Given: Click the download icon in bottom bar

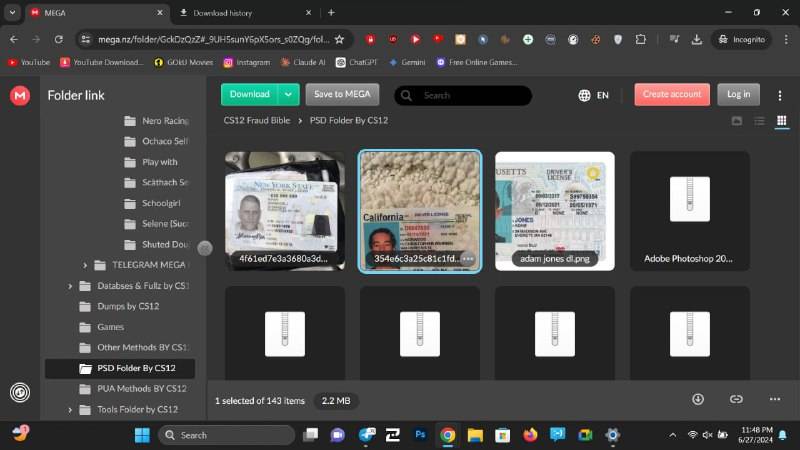Looking at the screenshot, I should point(698,399).
